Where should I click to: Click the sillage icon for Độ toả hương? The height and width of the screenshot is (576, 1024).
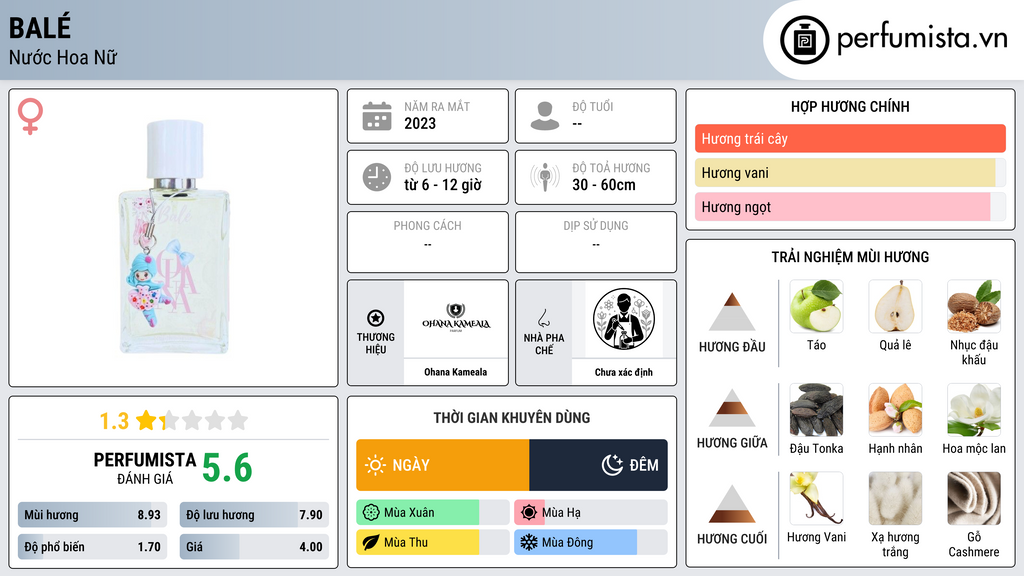(x=545, y=177)
